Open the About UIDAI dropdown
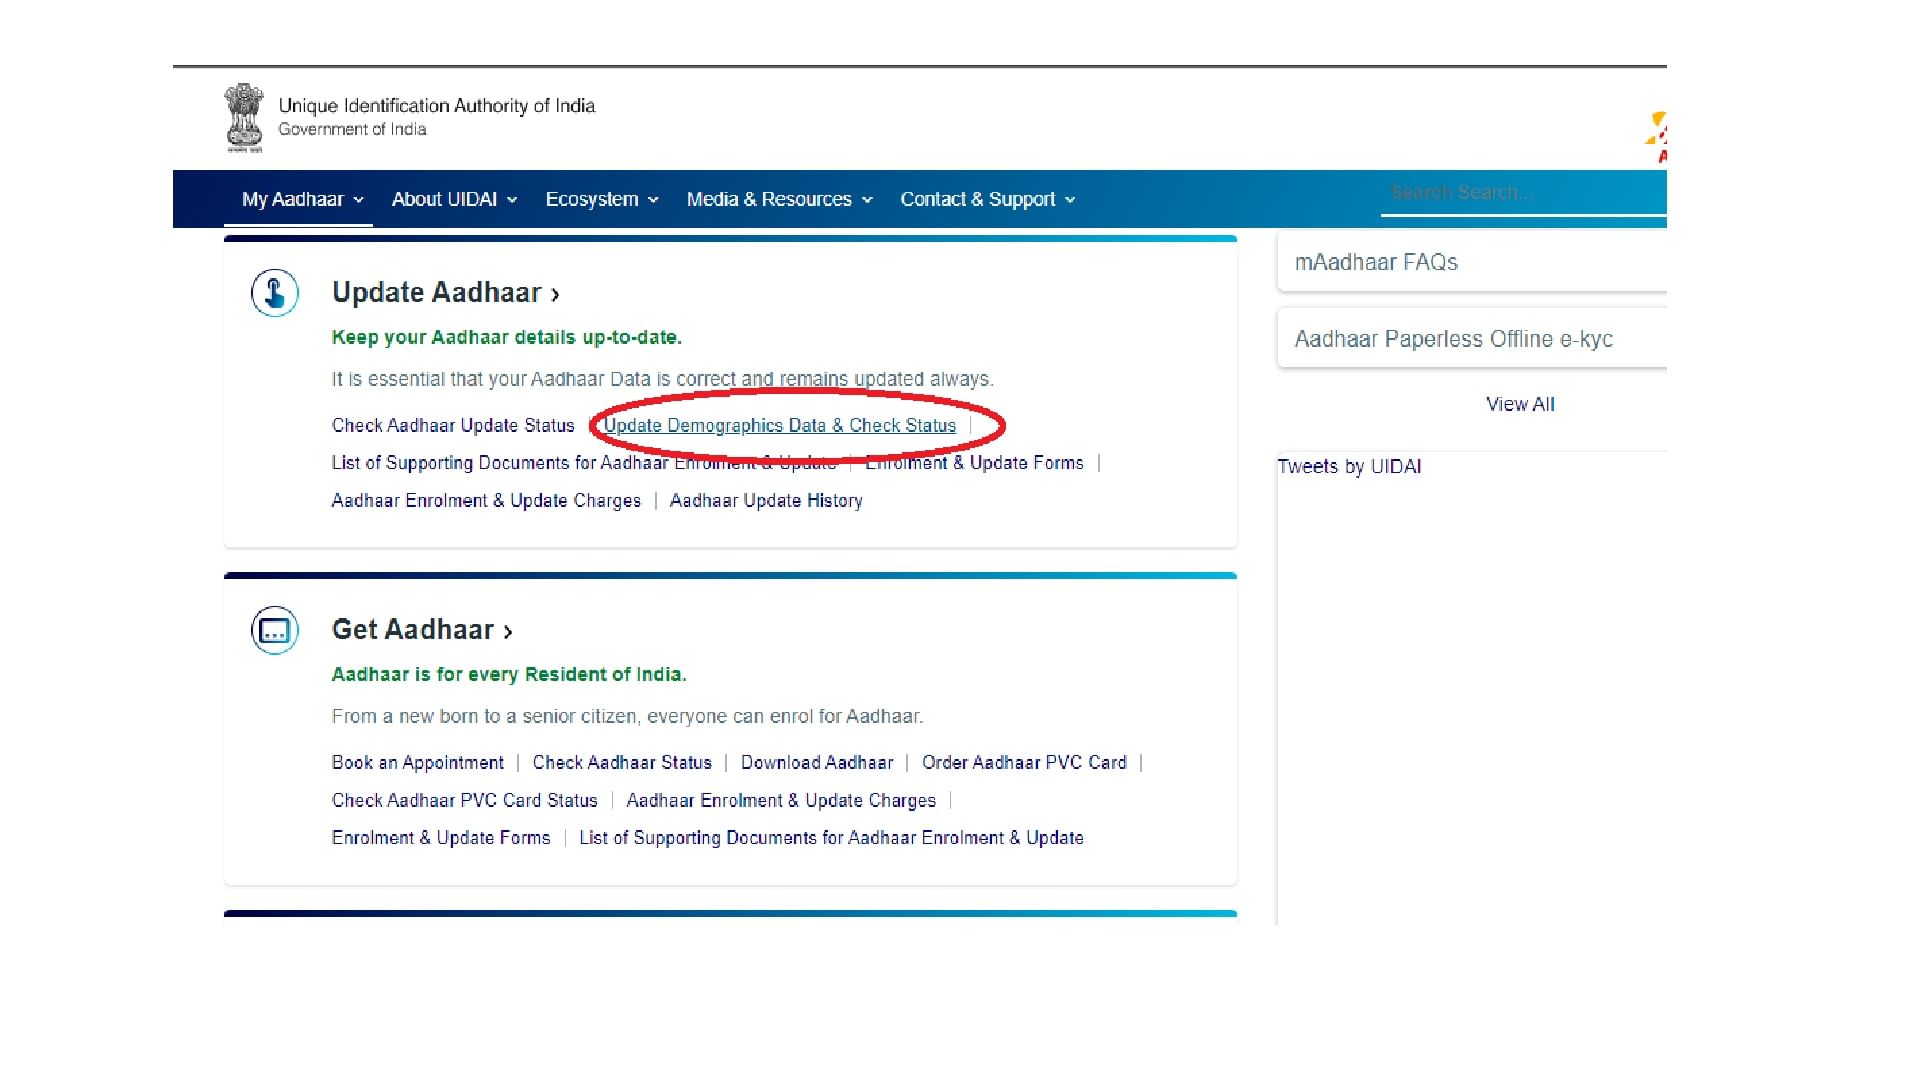Image resolution: width=1920 pixels, height=1080 pixels. (454, 199)
